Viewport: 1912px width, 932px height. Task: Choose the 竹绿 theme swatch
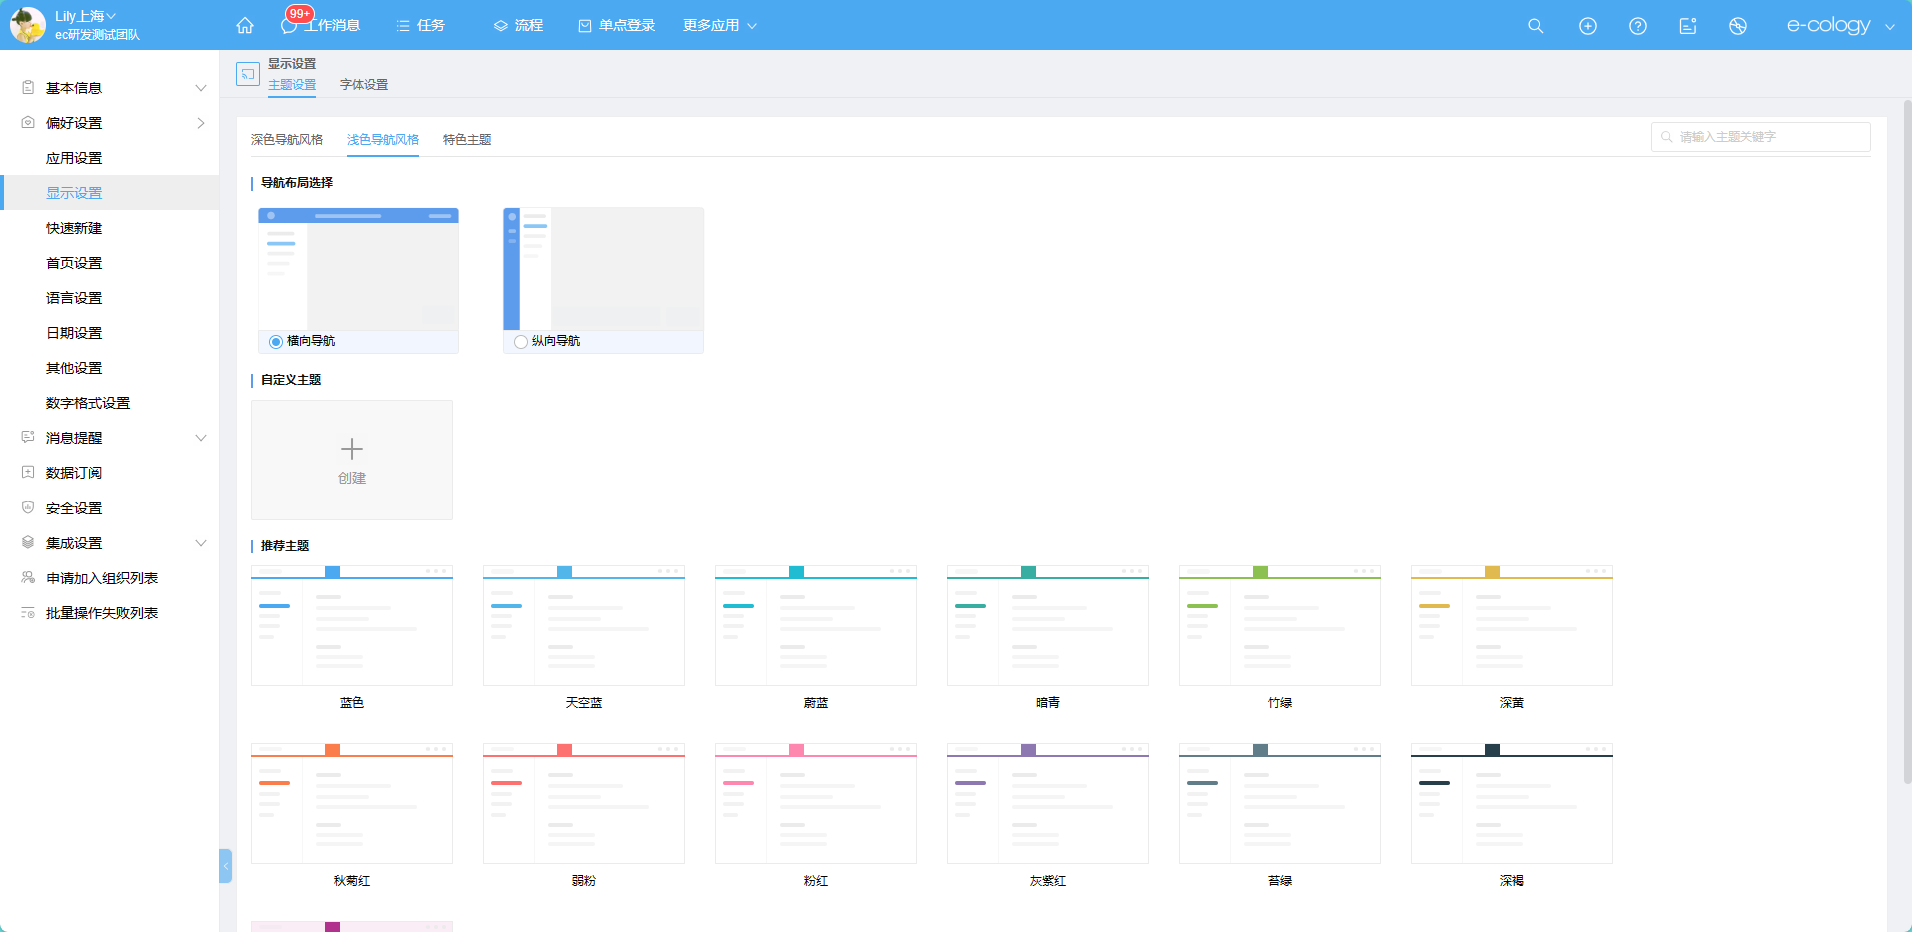(1280, 626)
